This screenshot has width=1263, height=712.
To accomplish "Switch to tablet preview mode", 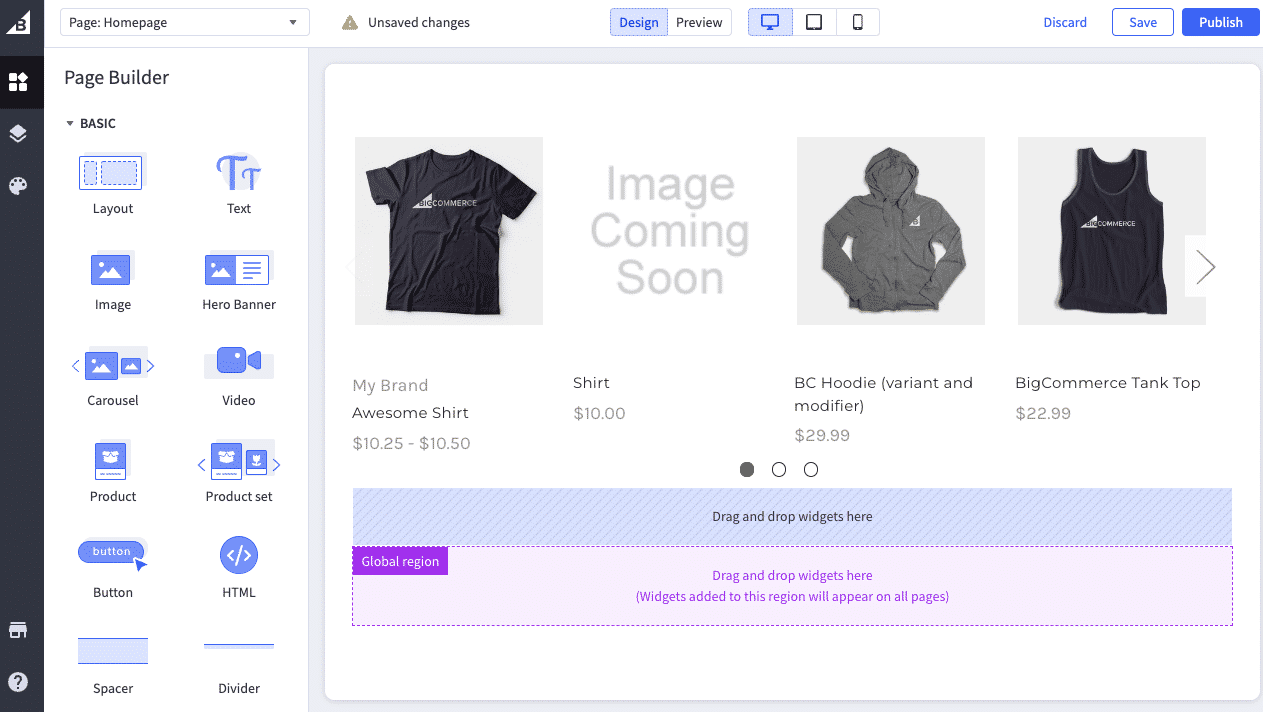I will tap(813, 21).
